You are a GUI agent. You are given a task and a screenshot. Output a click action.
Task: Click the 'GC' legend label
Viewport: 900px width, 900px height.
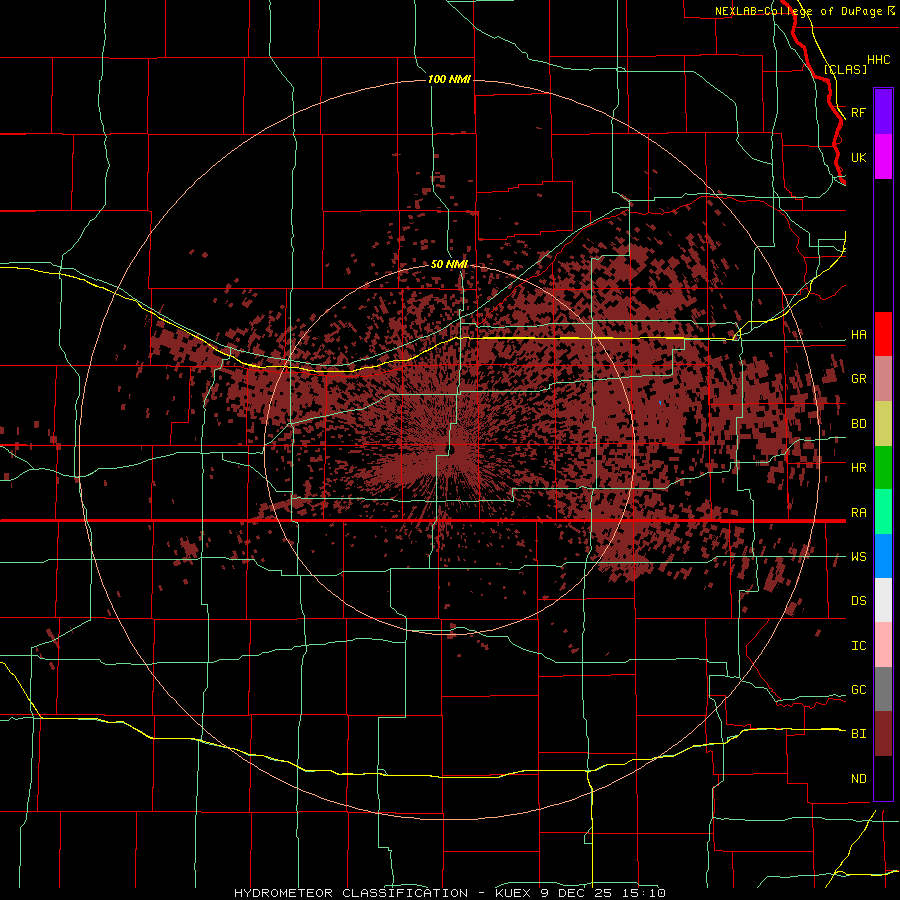(x=859, y=689)
